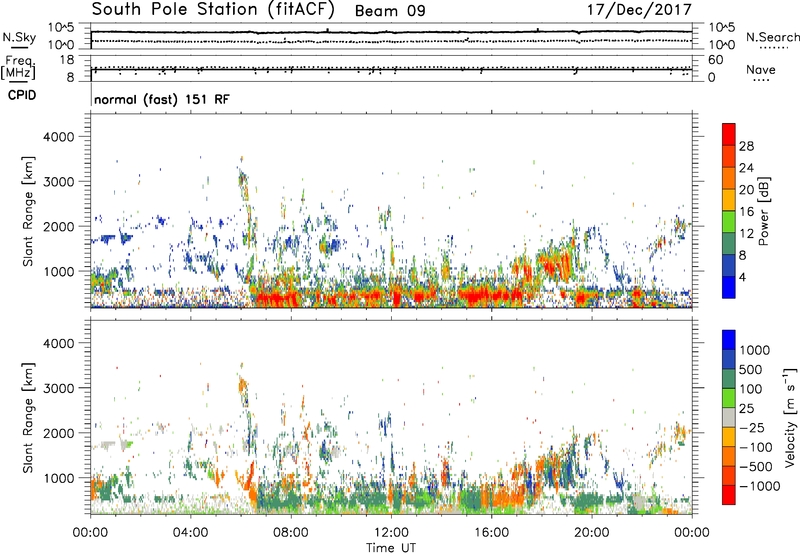This screenshot has width=800, height=554.
Task: Click the '16:00' time tick label
Action: [x=491, y=533]
